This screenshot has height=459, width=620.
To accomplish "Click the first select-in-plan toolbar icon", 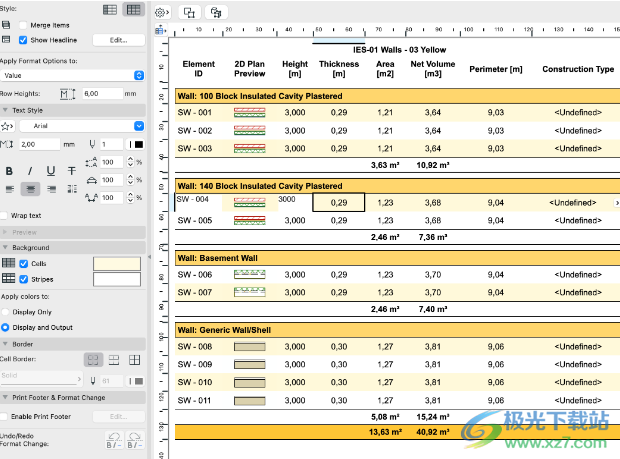I will tap(189, 13).
